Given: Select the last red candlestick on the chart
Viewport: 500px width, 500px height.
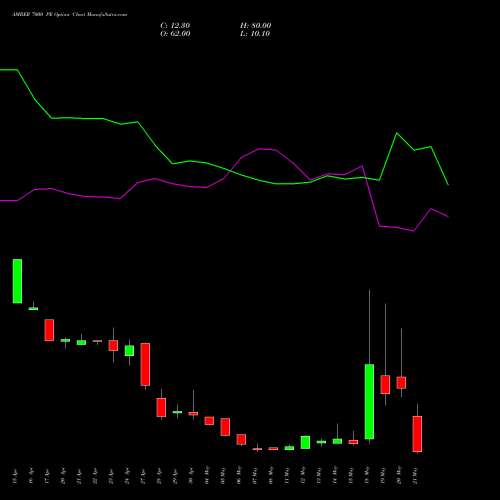Looking at the screenshot, I should [417, 434].
